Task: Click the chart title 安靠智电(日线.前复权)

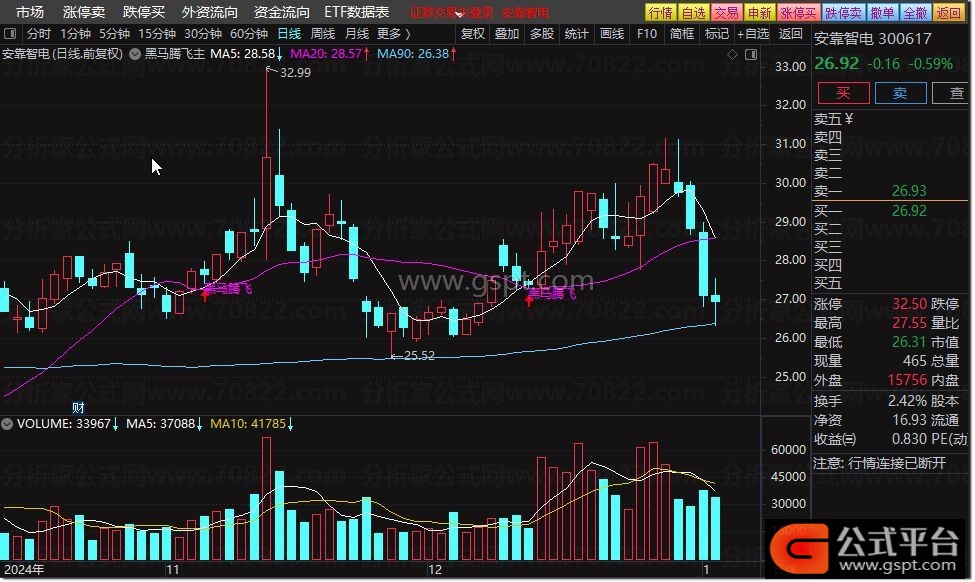Action: coord(63,54)
